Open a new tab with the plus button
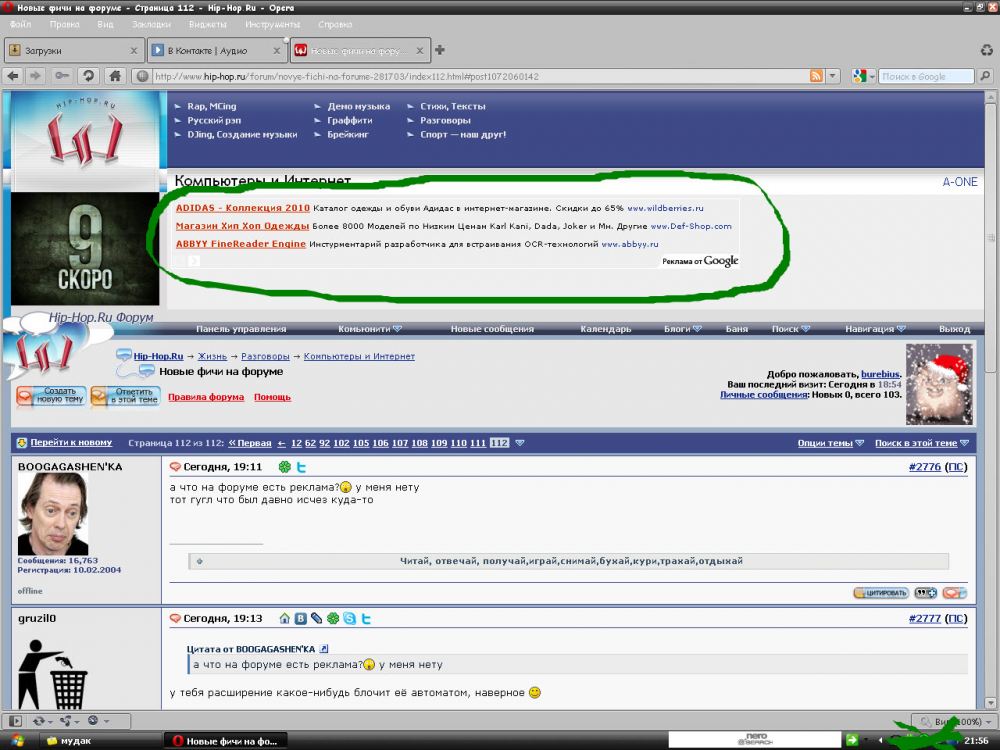The height and width of the screenshot is (750, 1000). coord(439,50)
